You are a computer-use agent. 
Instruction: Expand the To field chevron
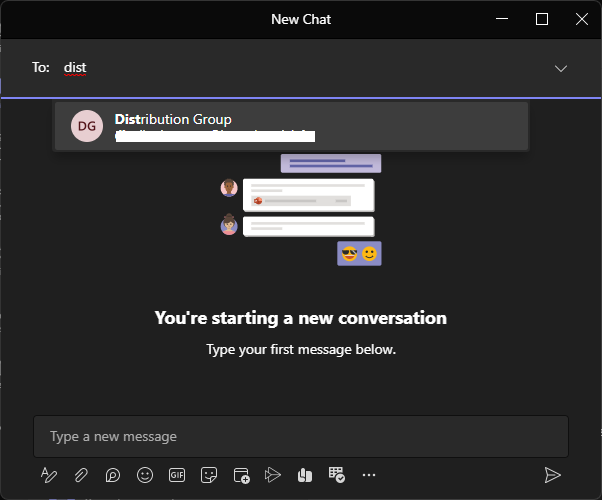561,68
